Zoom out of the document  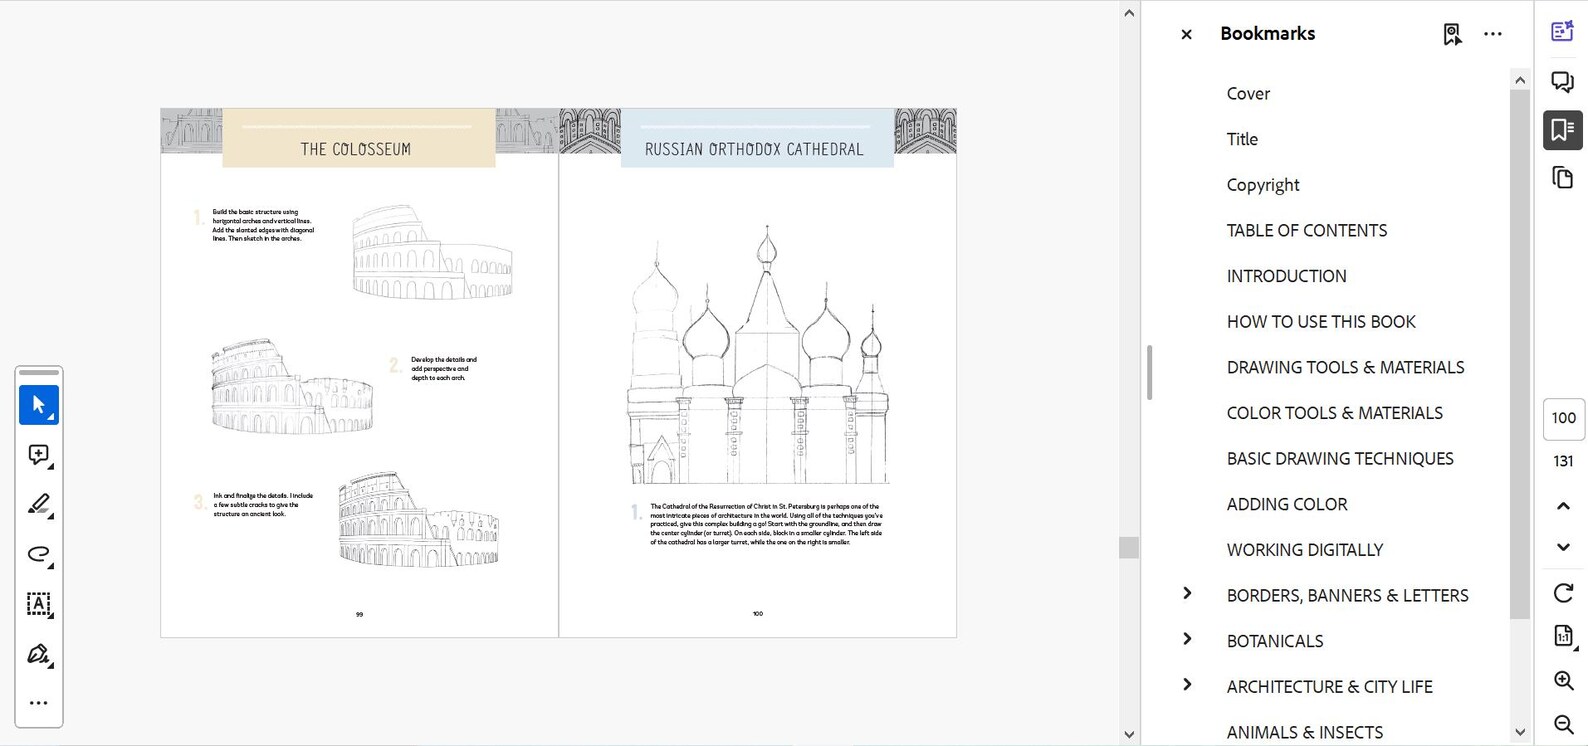pyautogui.click(x=1564, y=724)
